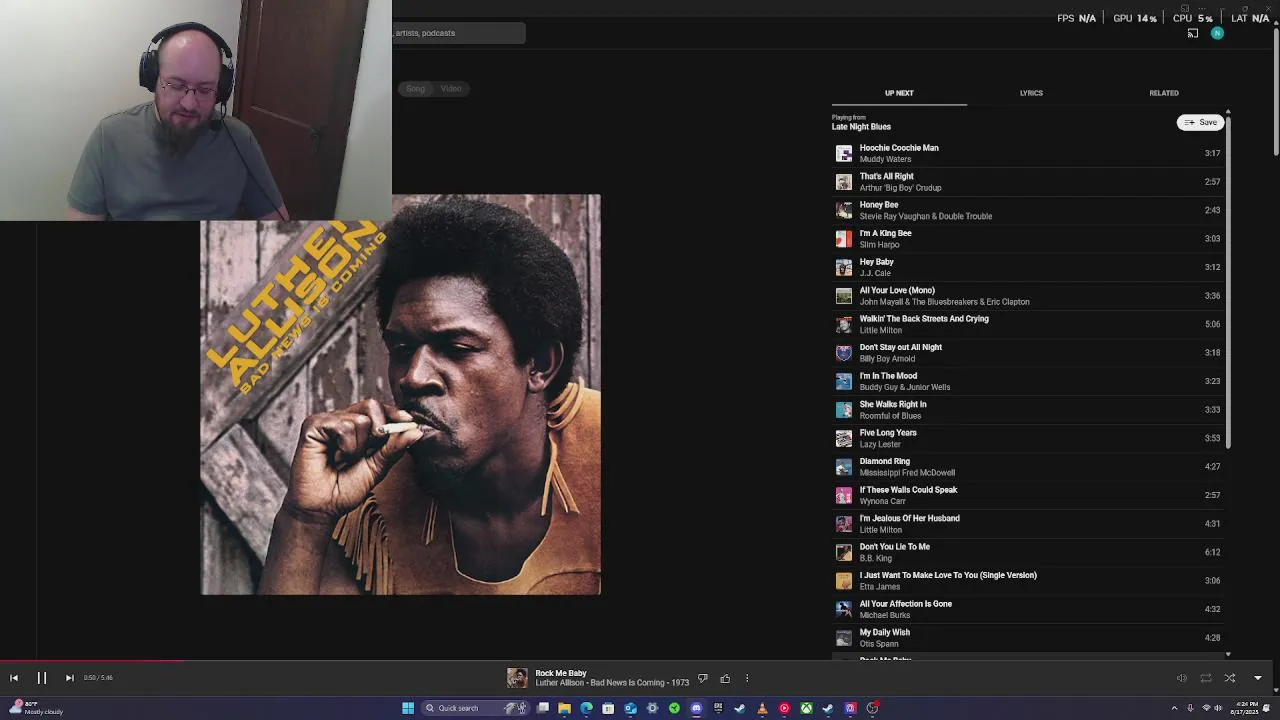Screen dimensions: 1280x720
Task: Open the RELATED tab
Action: (x=1164, y=93)
